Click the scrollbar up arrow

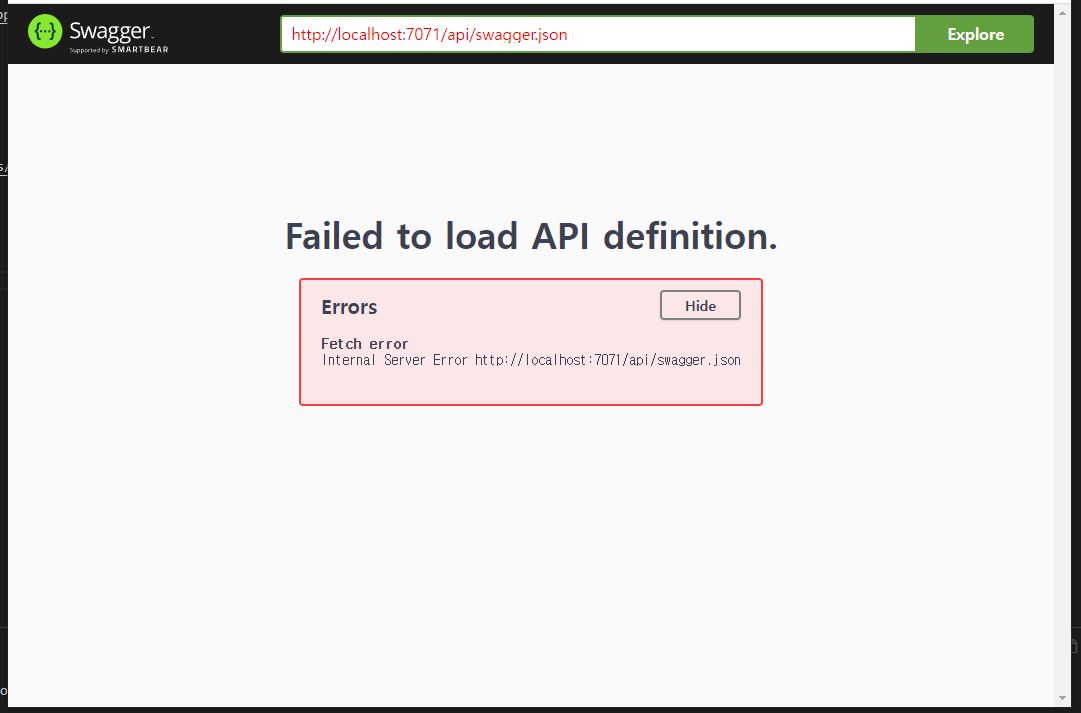[1062, 12]
